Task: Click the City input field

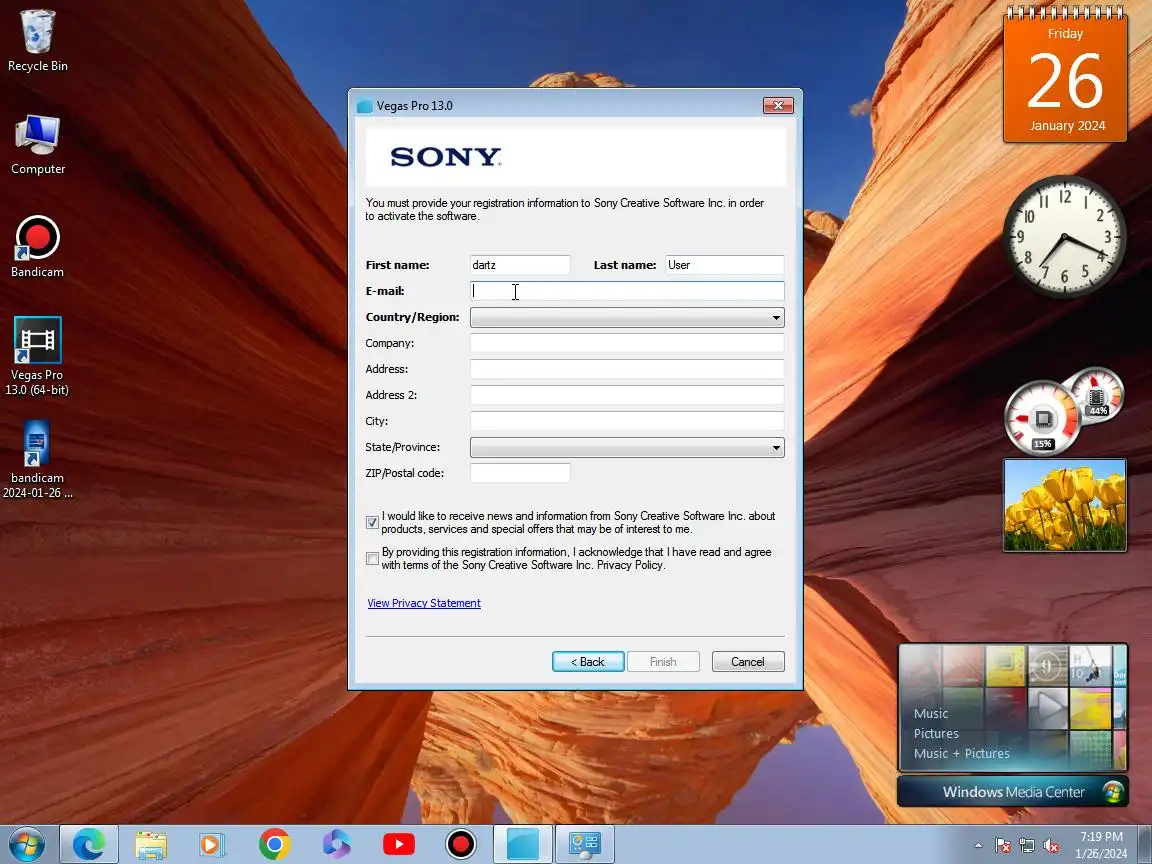Action: (x=627, y=421)
